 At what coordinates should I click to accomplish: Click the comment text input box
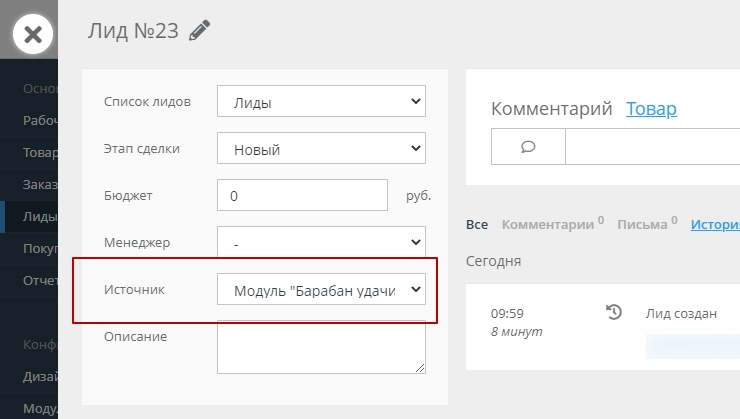(x=652, y=146)
